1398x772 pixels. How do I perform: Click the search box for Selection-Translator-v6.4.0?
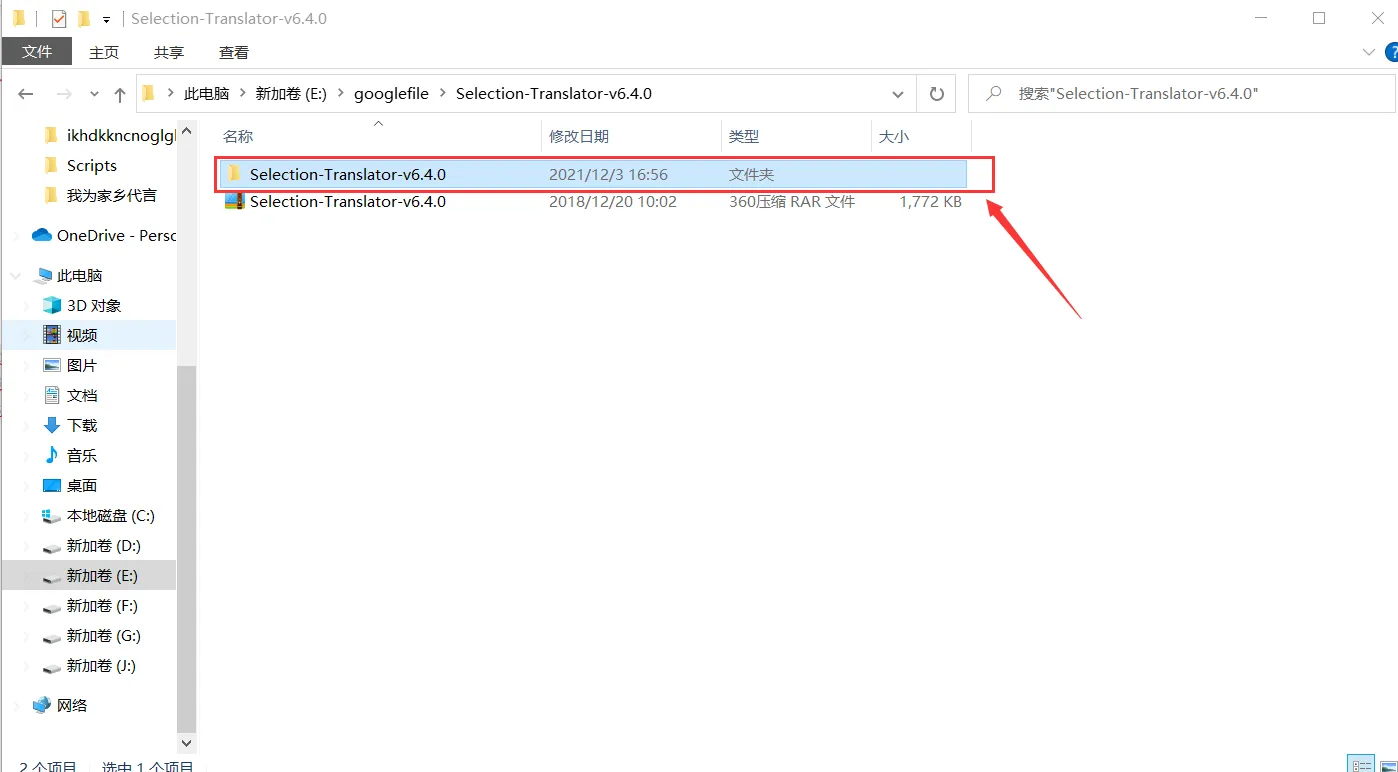pos(1181,94)
